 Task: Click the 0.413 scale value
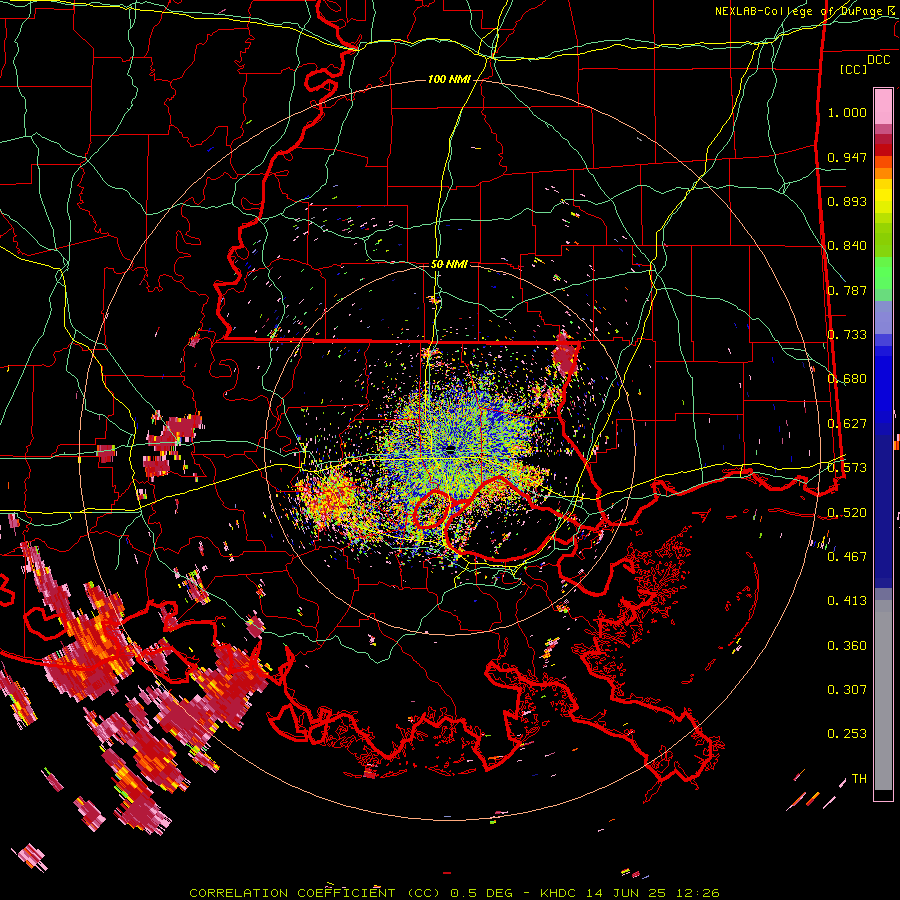point(847,601)
